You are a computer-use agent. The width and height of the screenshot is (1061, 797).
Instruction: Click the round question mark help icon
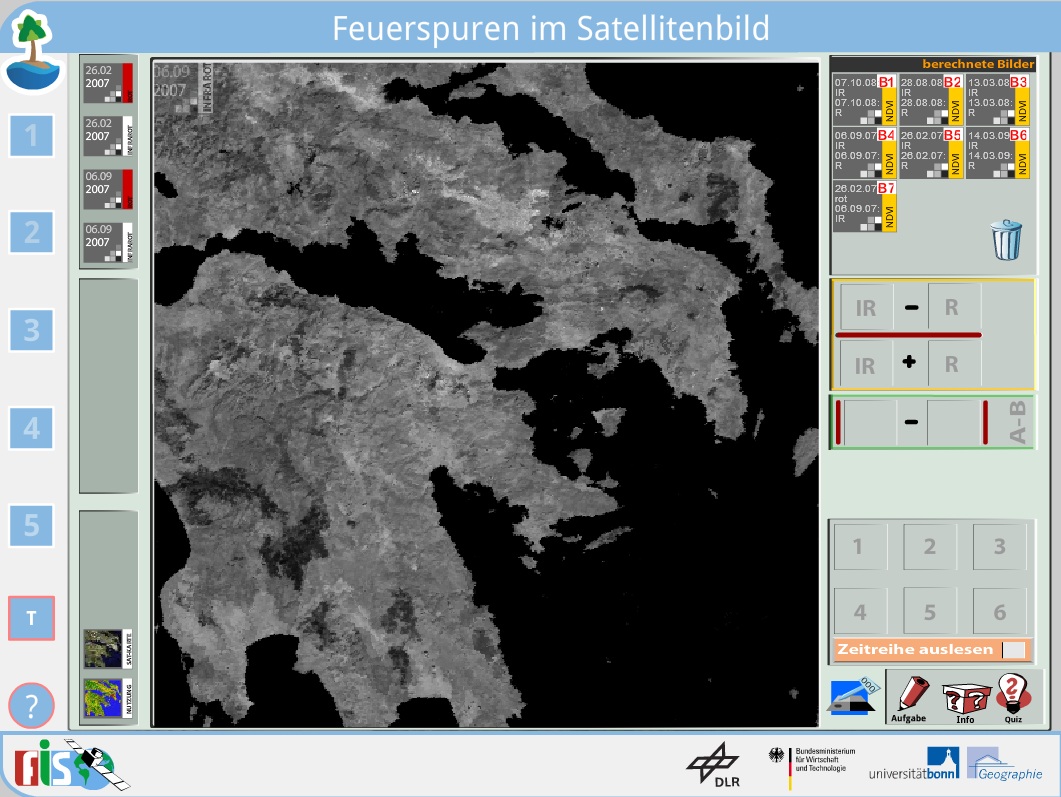(x=32, y=706)
